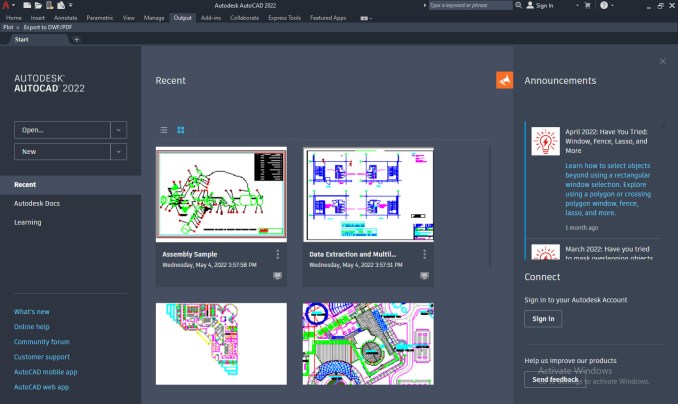Click the plus icon for new drawing tab
This screenshot has width=678, height=404.
click(x=77, y=39)
